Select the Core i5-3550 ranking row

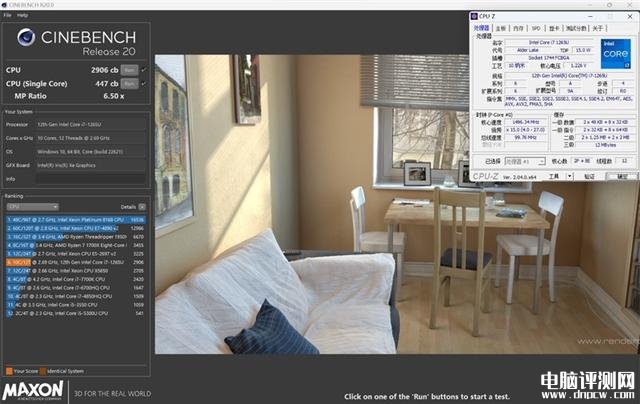tap(76, 305)
